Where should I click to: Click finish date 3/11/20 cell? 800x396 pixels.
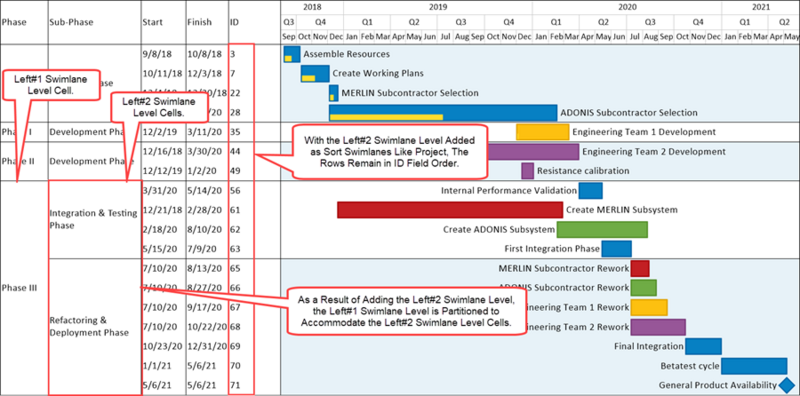point(205,132)
